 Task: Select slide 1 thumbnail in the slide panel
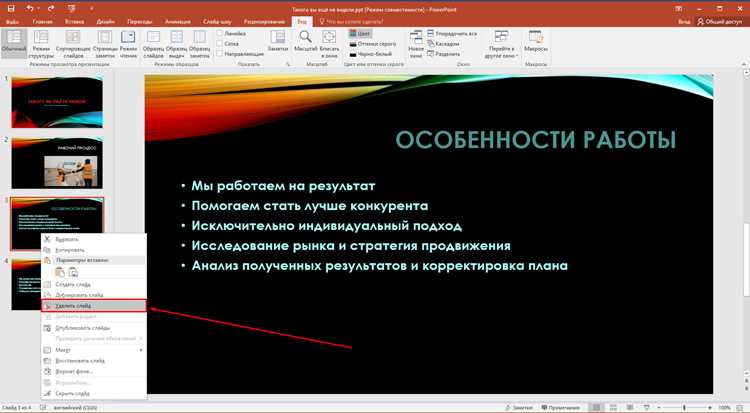coord(57,101)
